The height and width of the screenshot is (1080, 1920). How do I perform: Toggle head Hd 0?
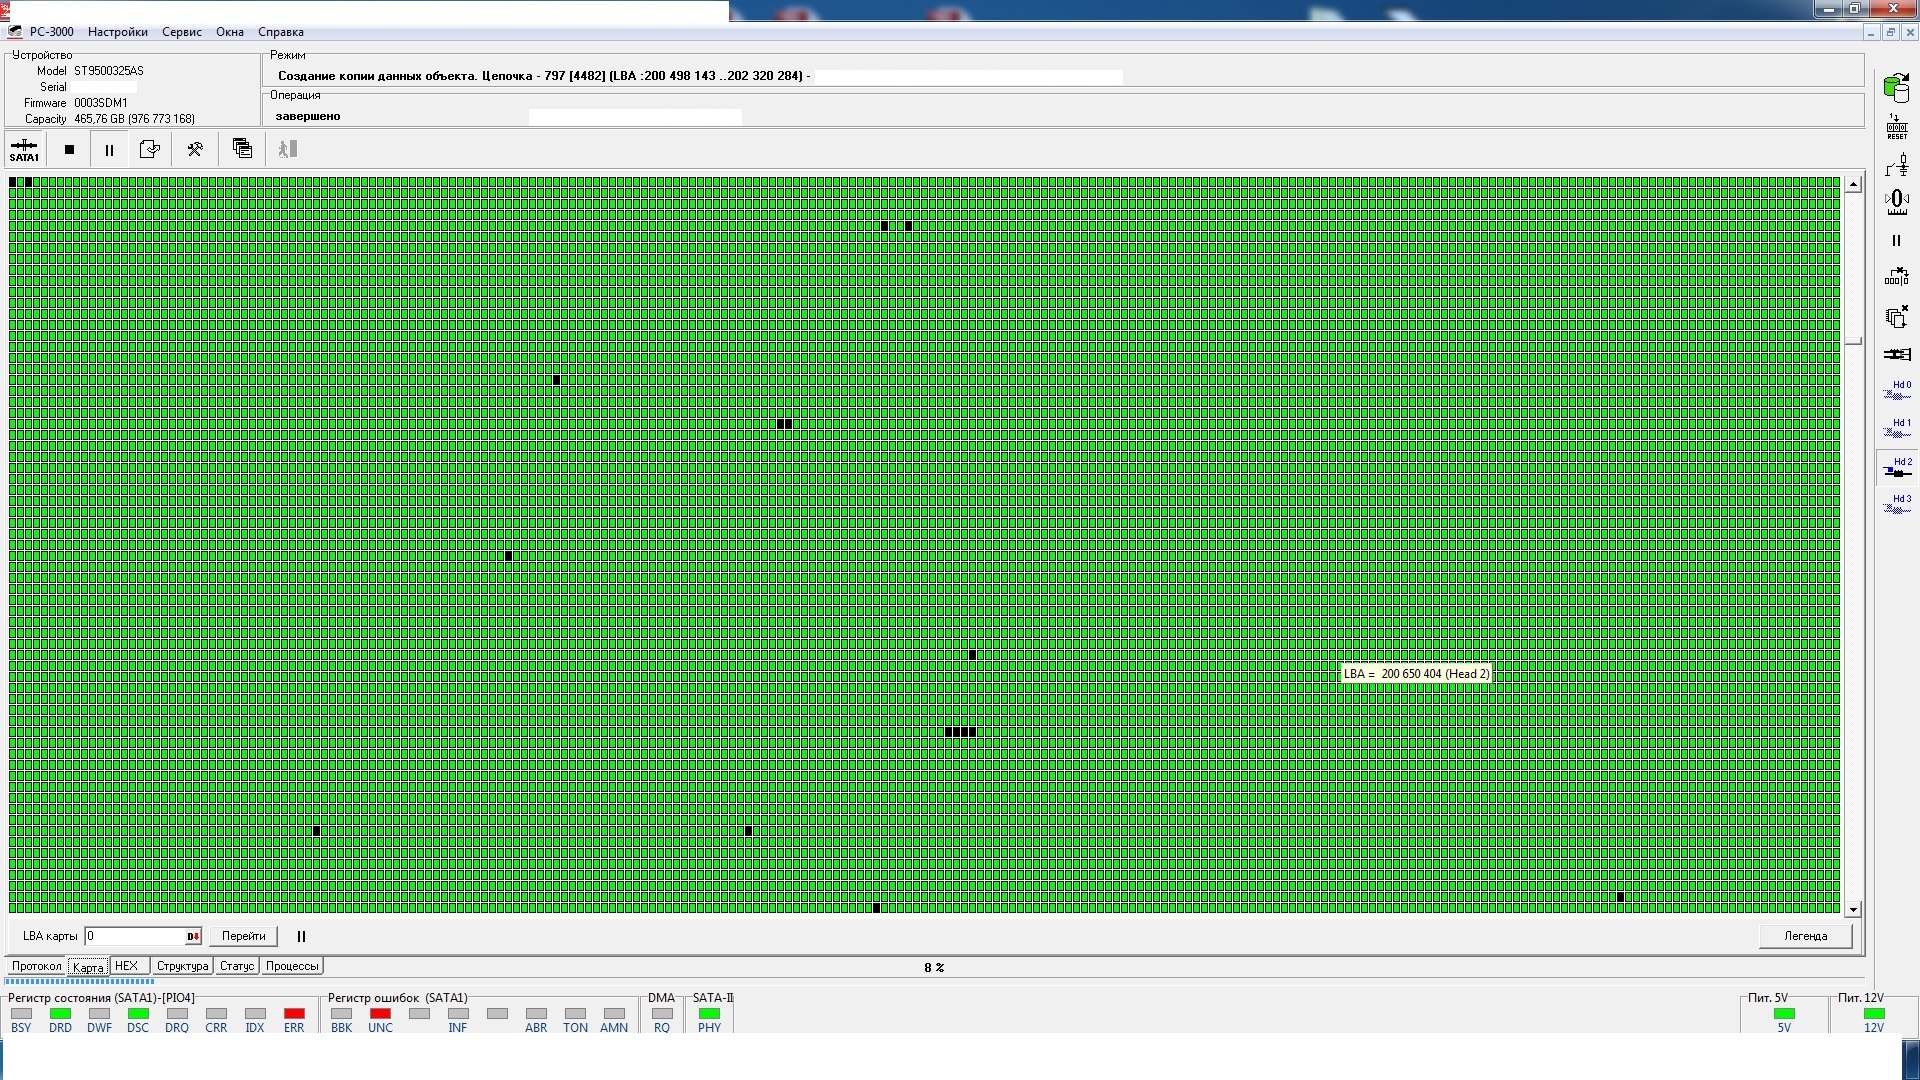[1897, 390]
